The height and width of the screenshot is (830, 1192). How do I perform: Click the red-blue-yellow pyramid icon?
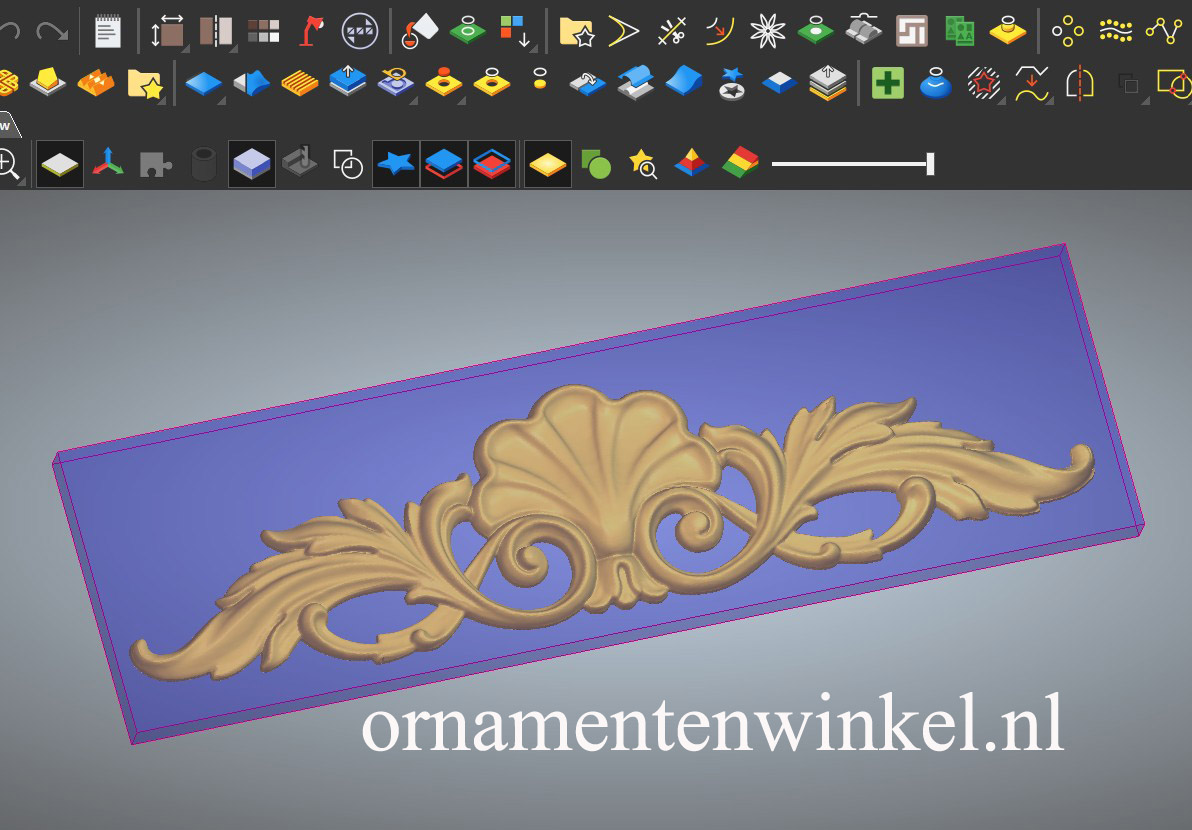[x=691, y=163]
